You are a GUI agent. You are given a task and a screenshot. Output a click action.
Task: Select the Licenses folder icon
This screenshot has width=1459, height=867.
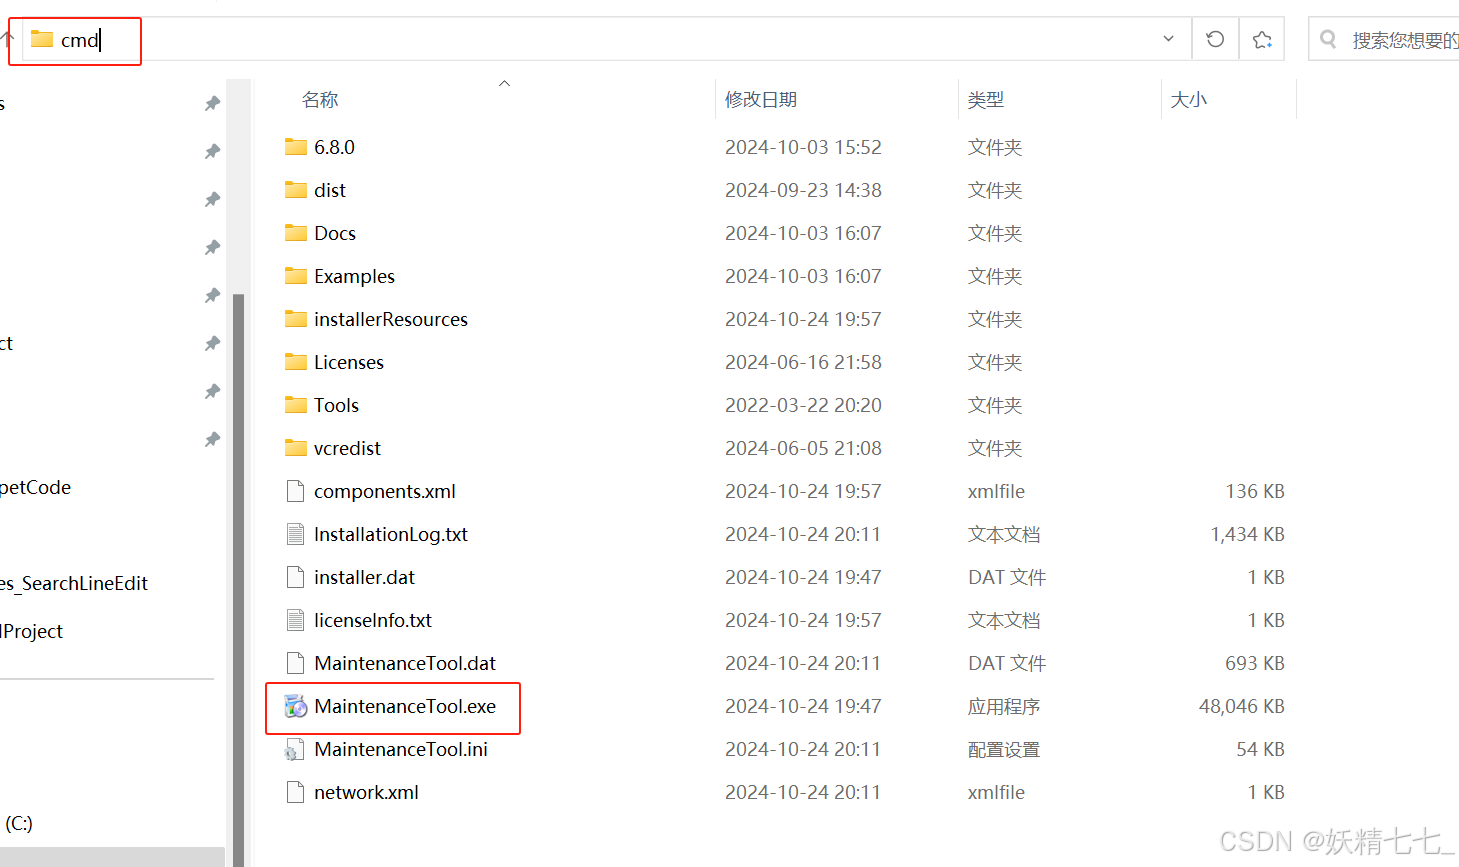point(295,362)
